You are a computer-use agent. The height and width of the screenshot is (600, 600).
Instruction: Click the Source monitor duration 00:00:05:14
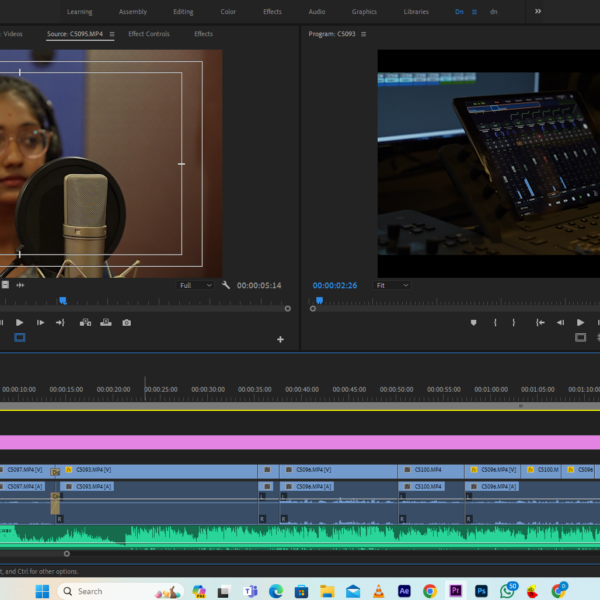[259, 285]
